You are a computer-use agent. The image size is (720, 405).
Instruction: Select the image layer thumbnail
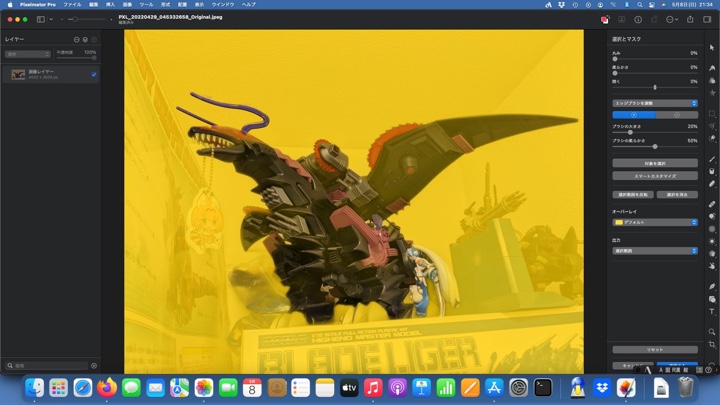pyautogui.click(x=18, y=74)
